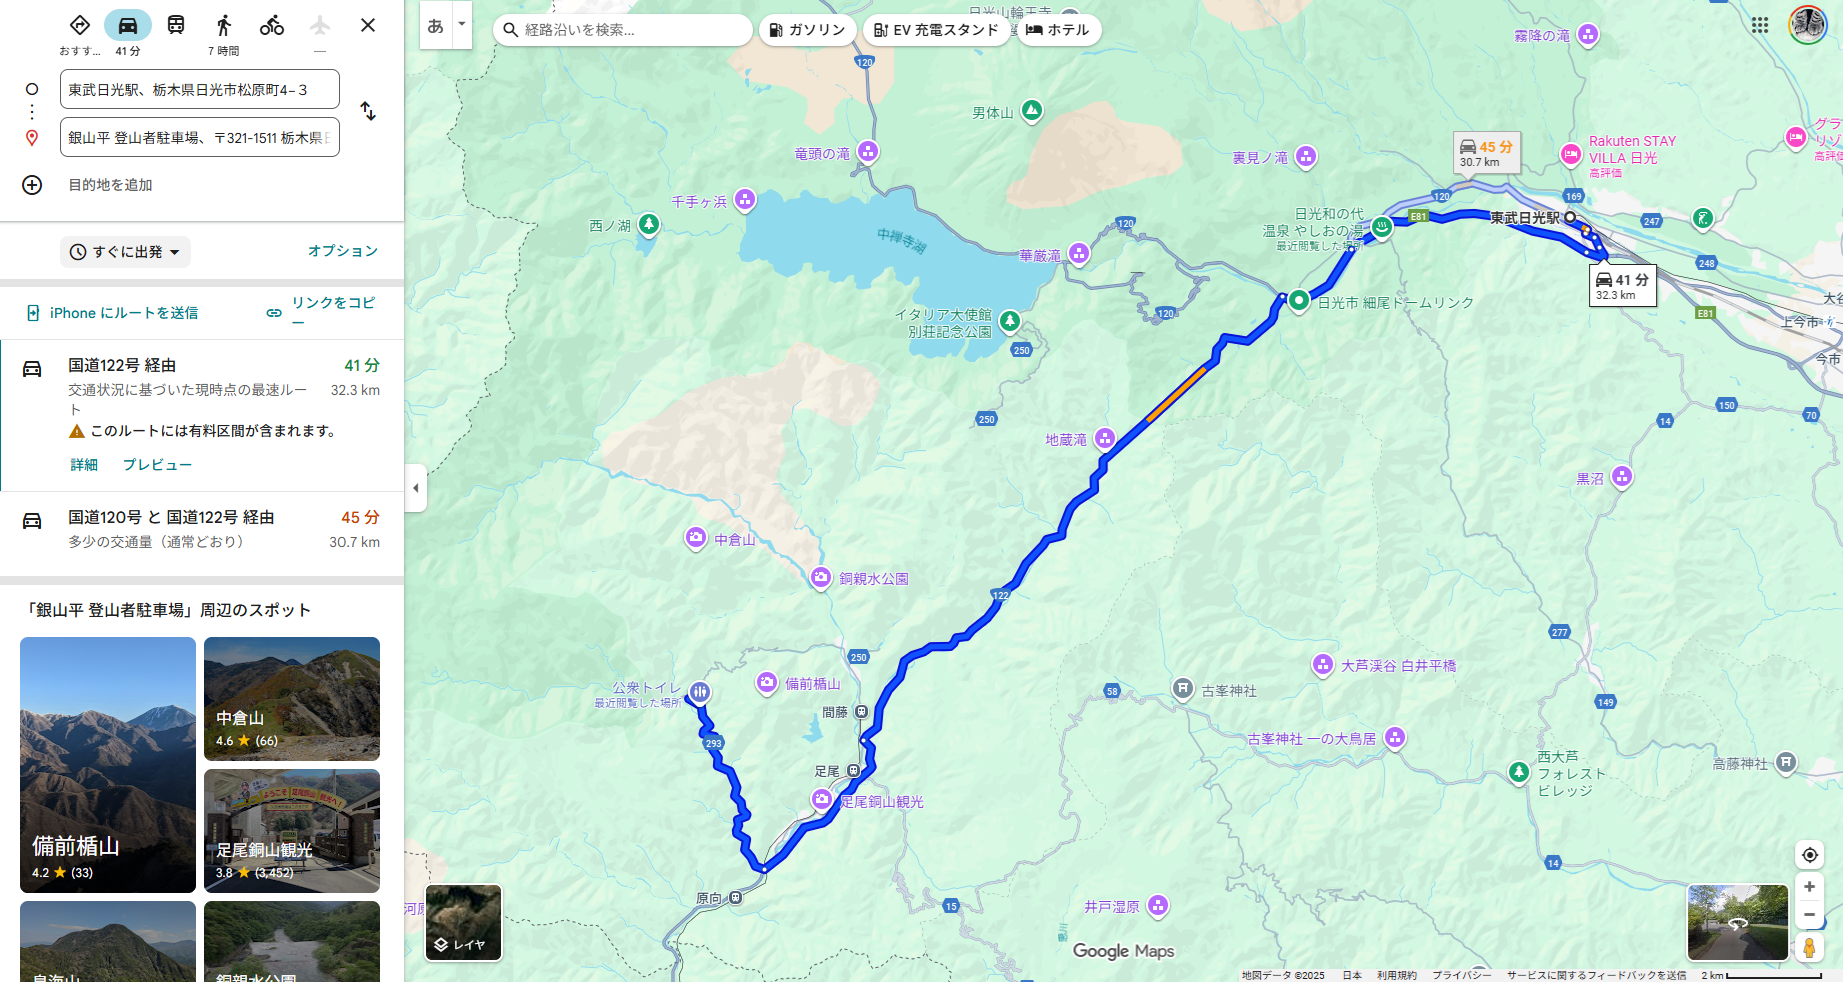Collapse the side panel using the arrow
The width and height of the screenshot is (1843, 982).
tap(416, 488)
